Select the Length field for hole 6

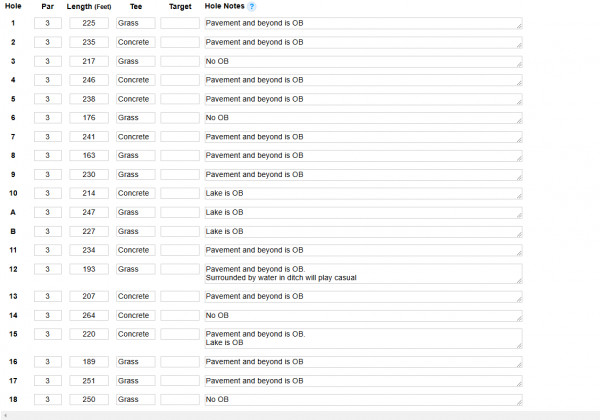point(89,118)
